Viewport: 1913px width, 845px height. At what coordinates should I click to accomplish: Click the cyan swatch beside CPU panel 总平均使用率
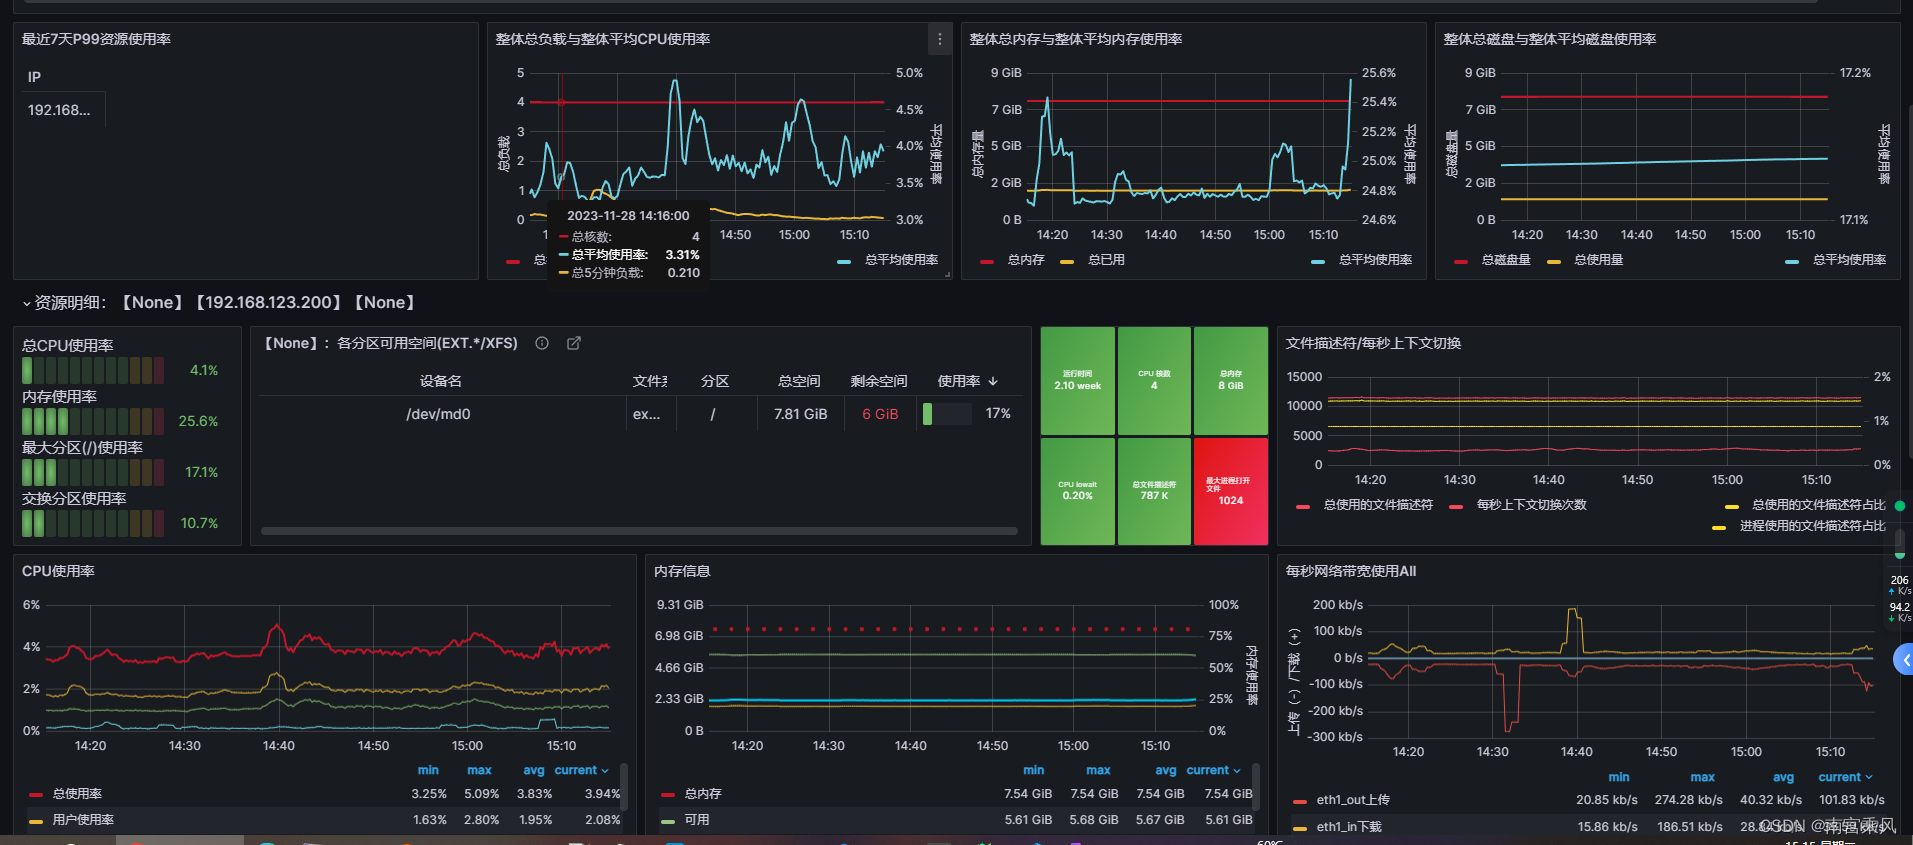click(x=844, y=261)
